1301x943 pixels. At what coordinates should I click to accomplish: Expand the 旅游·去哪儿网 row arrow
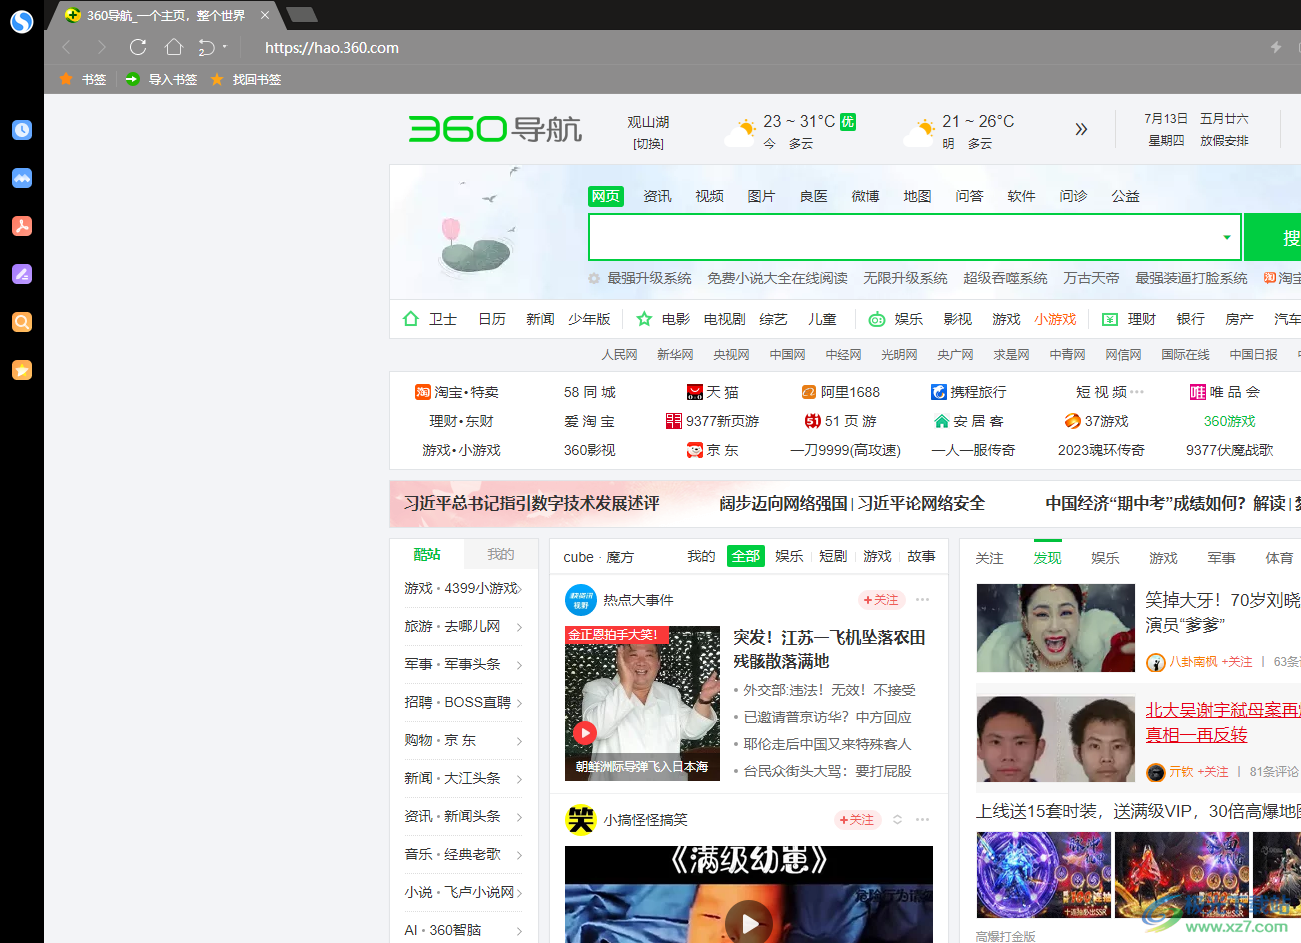[519, 627]
